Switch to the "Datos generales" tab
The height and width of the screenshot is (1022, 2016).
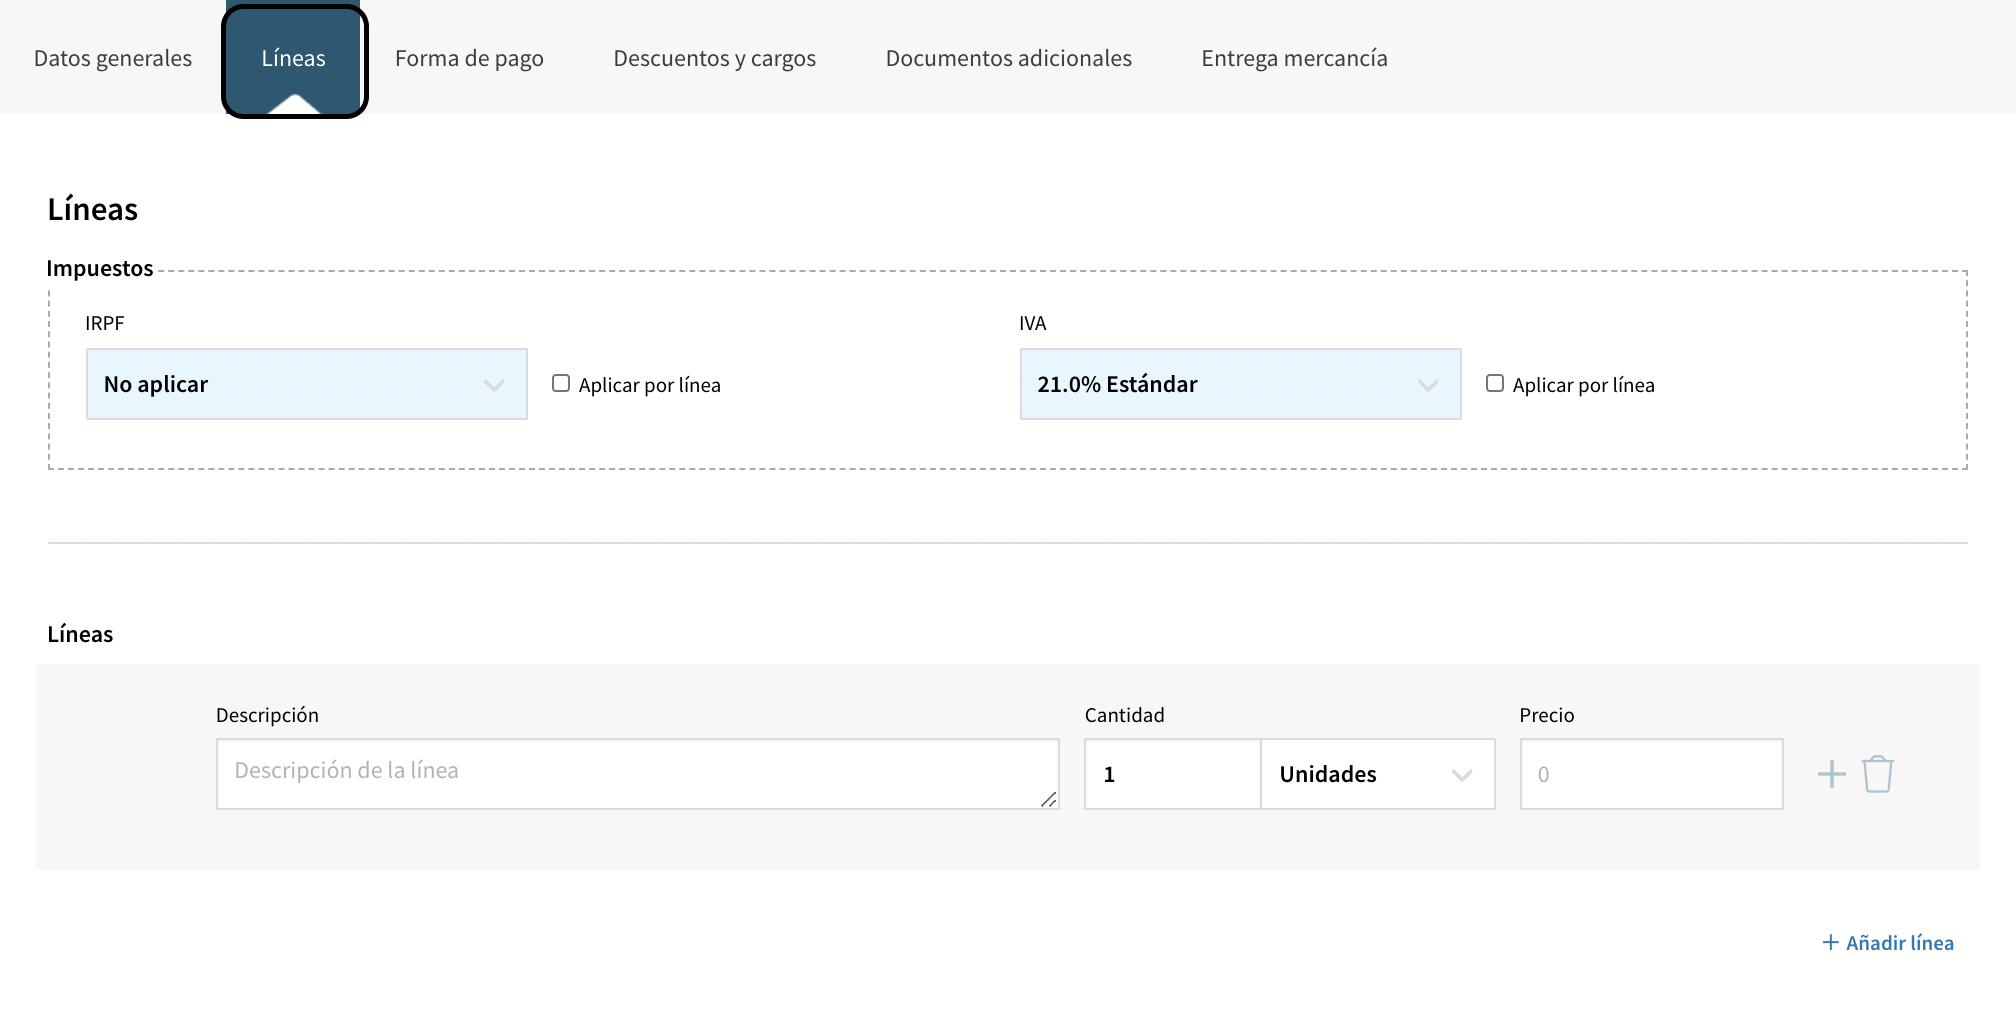click(x=112, y=58)
